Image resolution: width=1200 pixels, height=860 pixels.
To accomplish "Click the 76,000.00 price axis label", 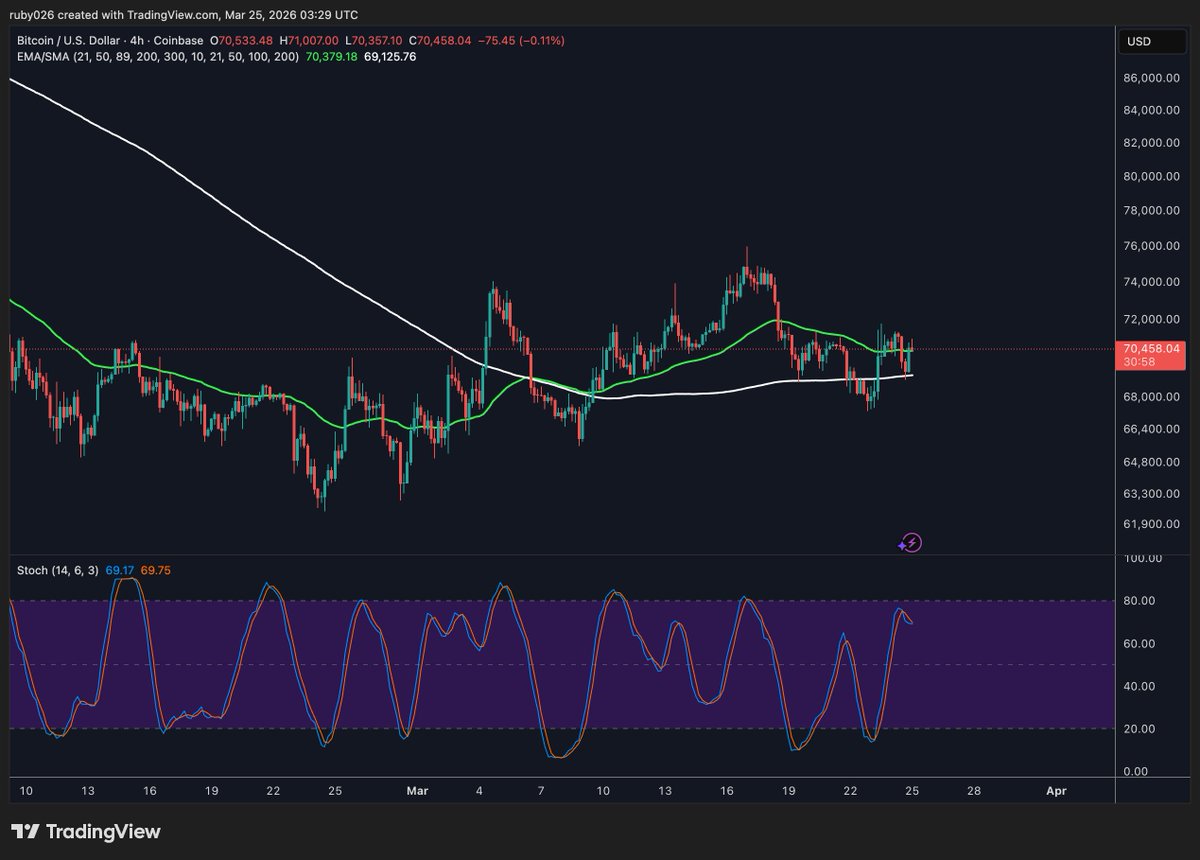I will click(1152, 246).
